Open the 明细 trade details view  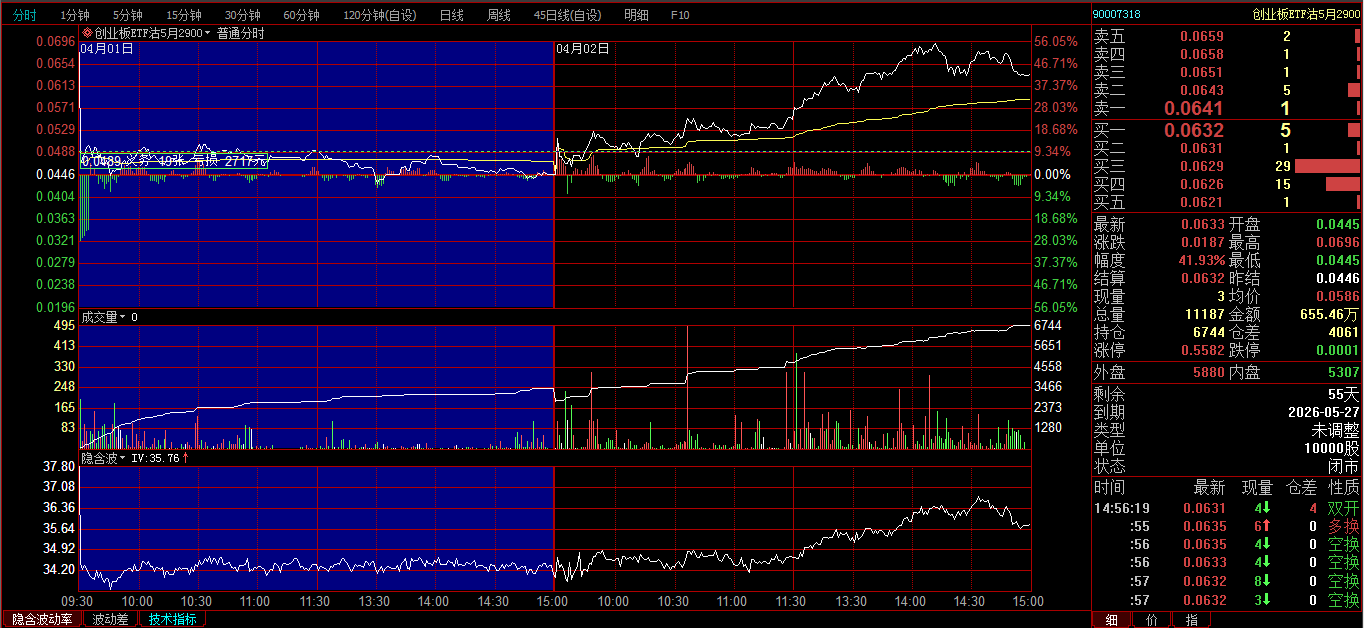(635, 15)
